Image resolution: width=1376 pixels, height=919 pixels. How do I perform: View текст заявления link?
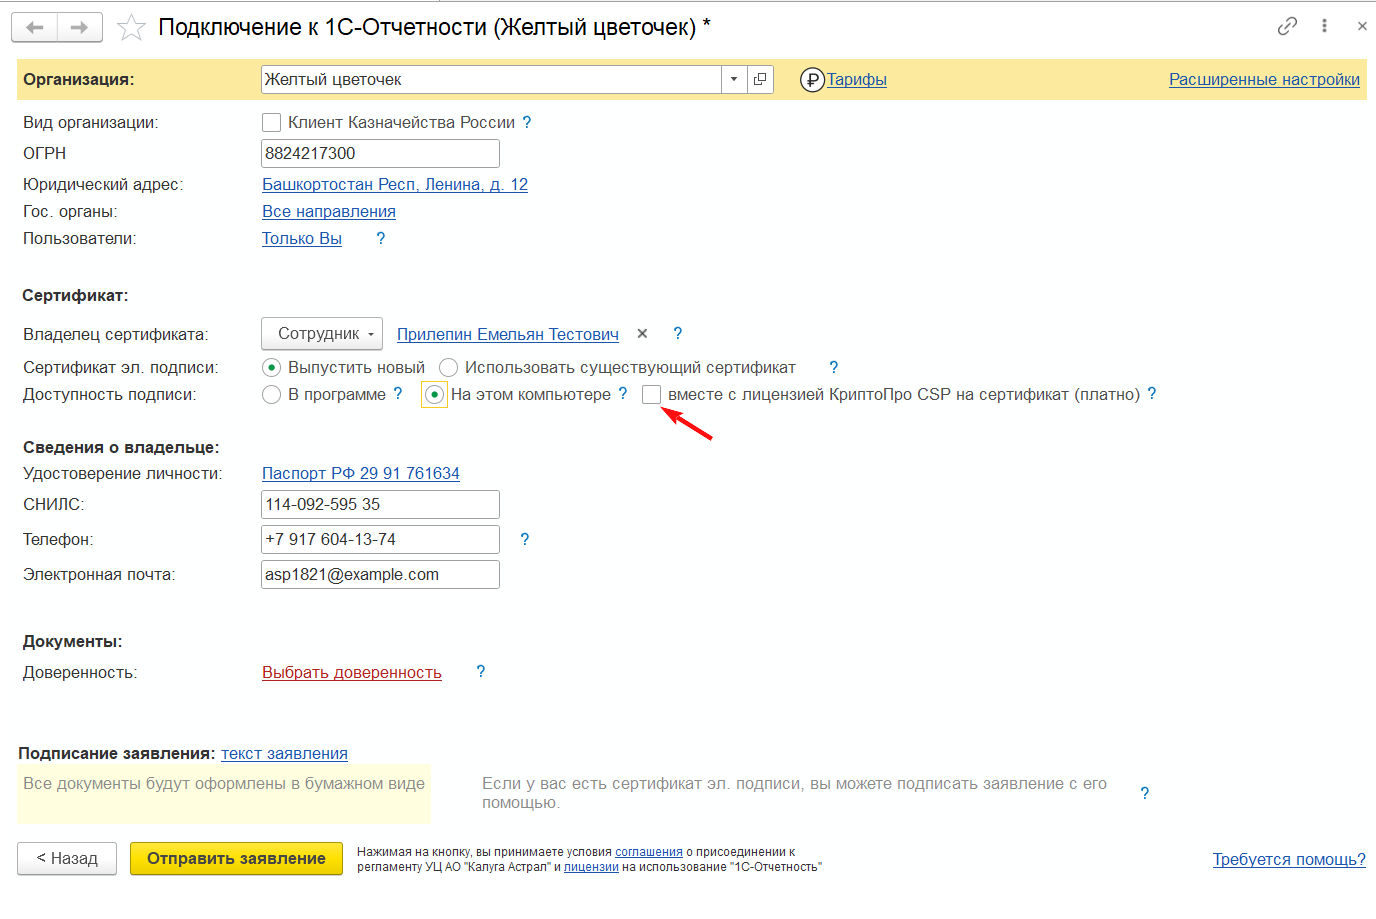pyautogui.click(x=285, y=753)
